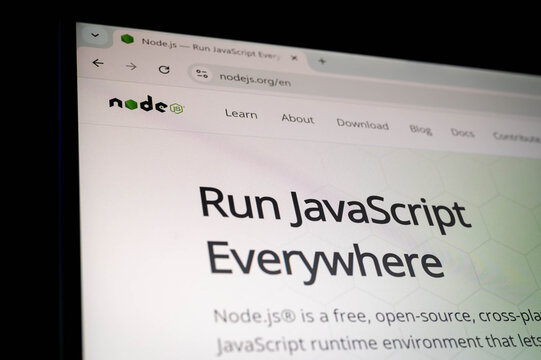
Task: Open the Docs navigation link
Action: click(463, 133)
